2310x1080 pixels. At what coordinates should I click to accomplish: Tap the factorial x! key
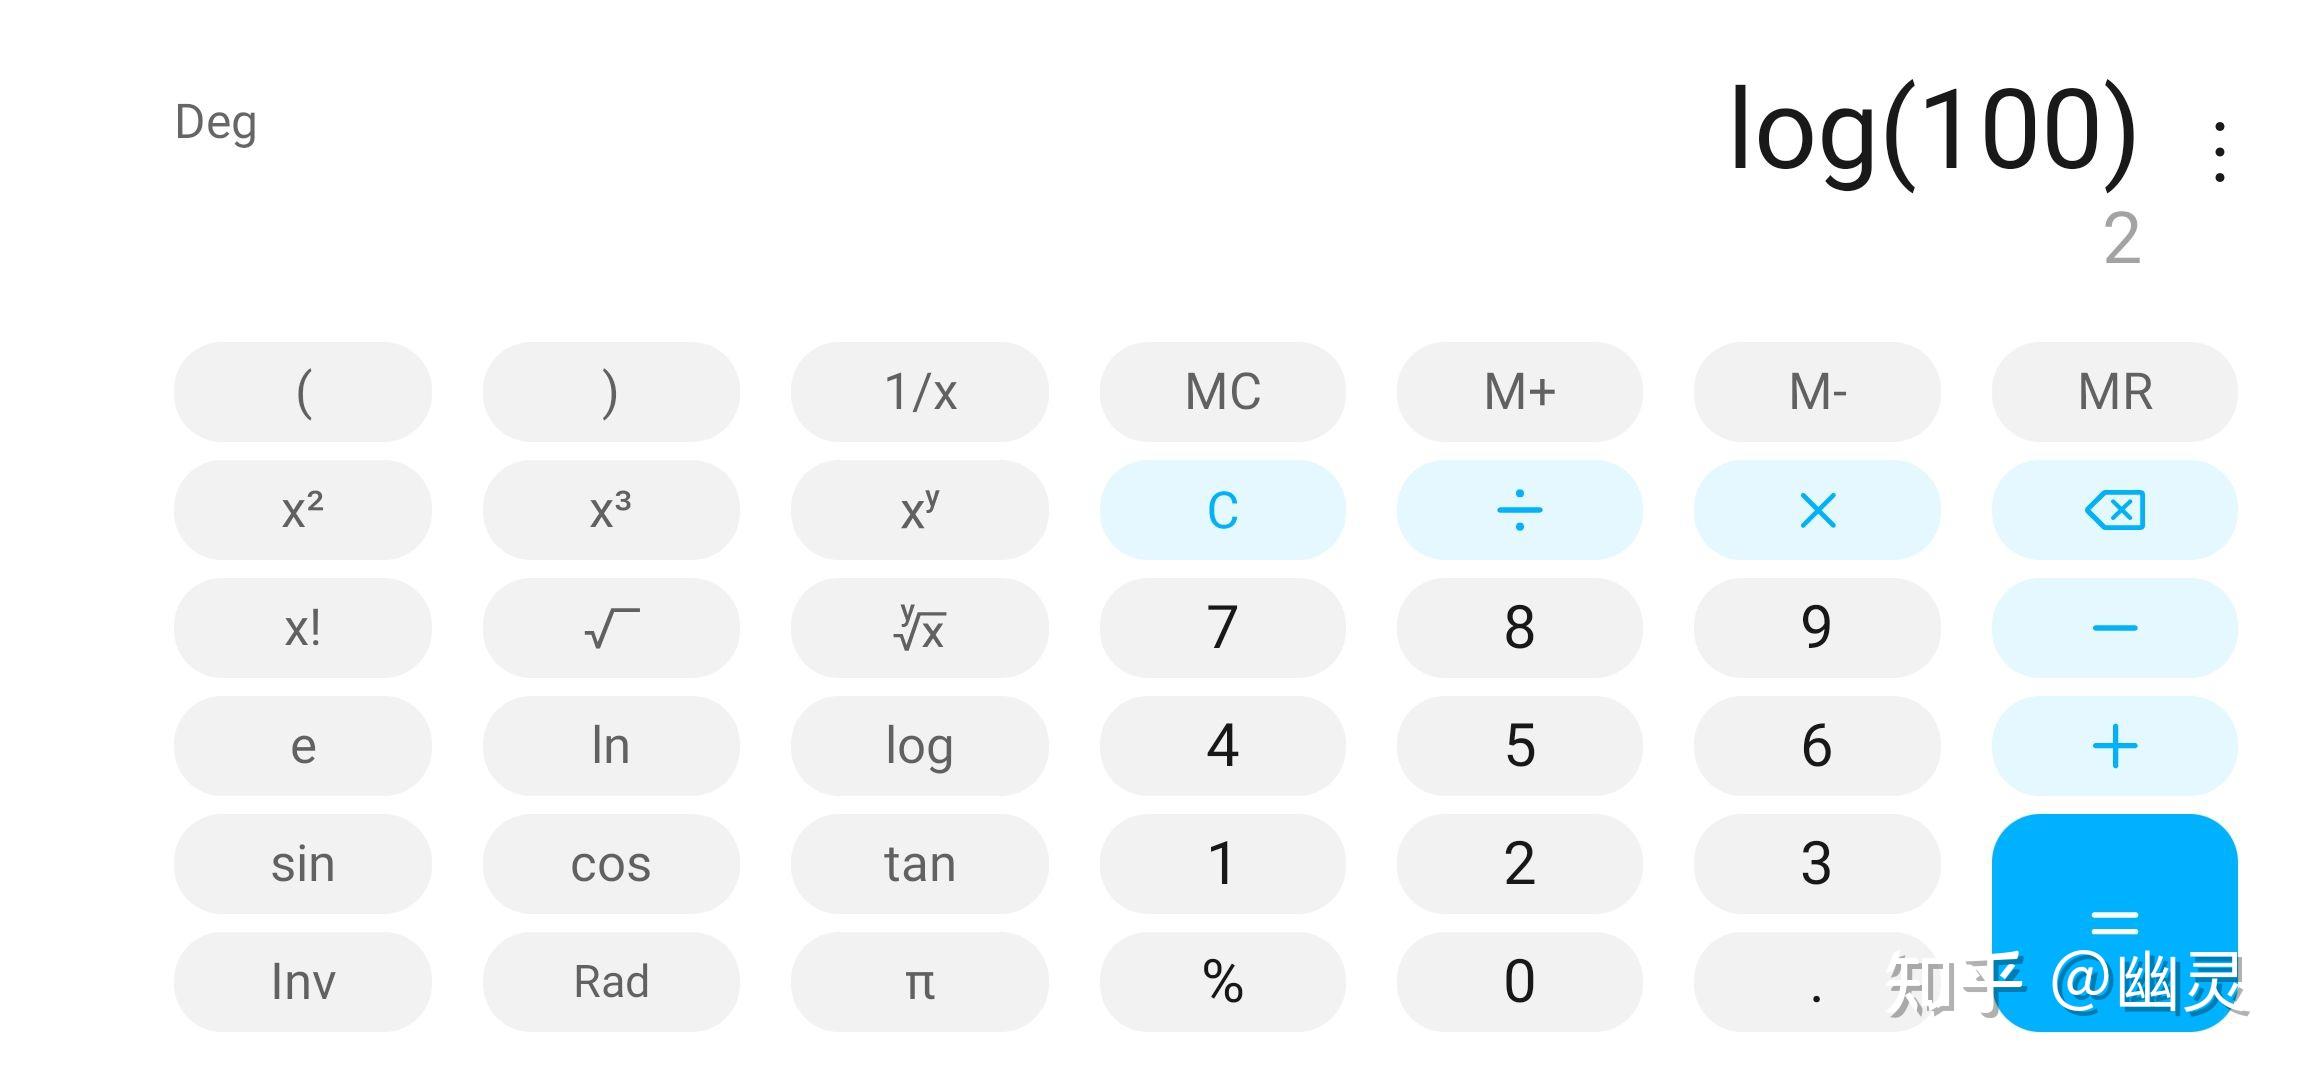point(302,628)
